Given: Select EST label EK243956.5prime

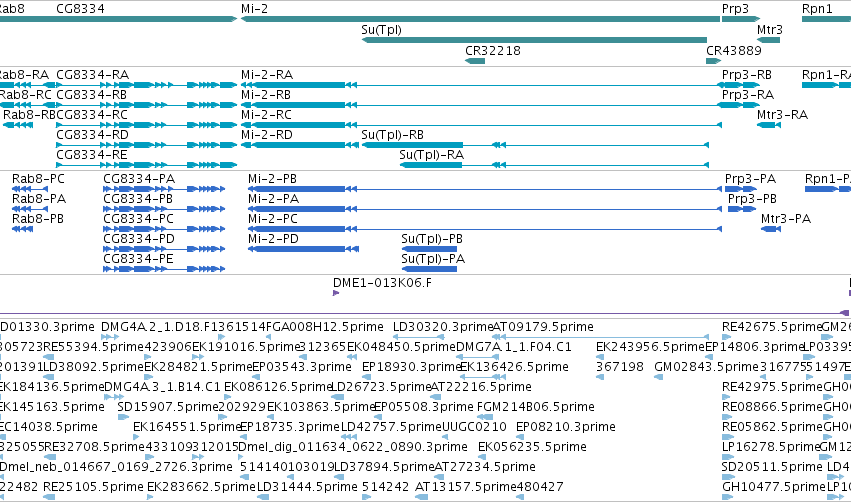Looking at the screenshot, I should [x=650, y=347].
